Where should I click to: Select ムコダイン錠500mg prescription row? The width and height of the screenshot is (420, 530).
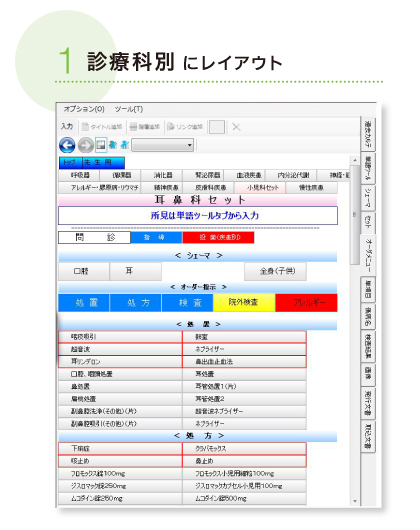point(244,499)
